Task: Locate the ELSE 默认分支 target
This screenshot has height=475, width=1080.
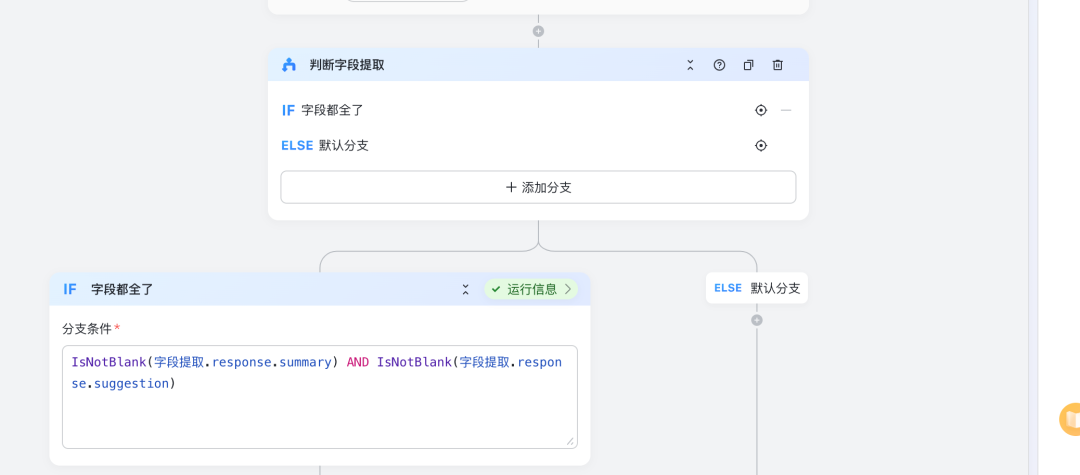Action: pyautogui.click(x=760, y=145)
